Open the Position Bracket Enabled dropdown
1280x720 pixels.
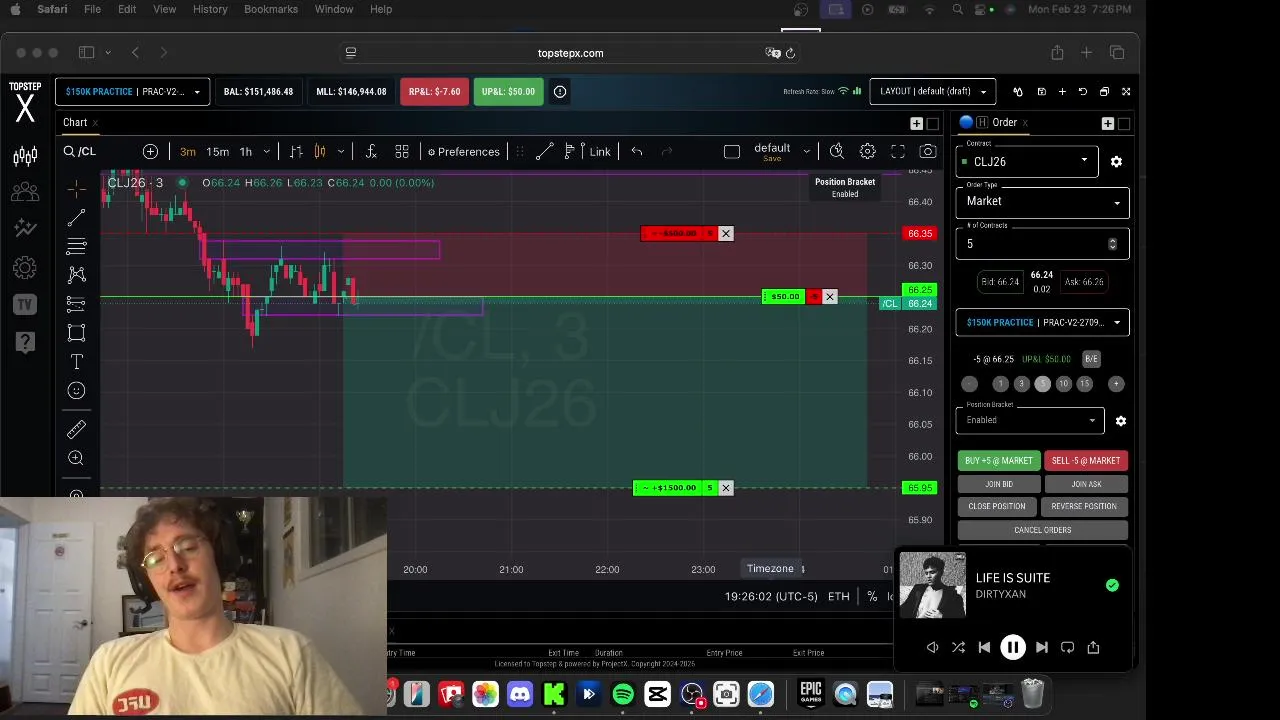[x=1029, y=420]
